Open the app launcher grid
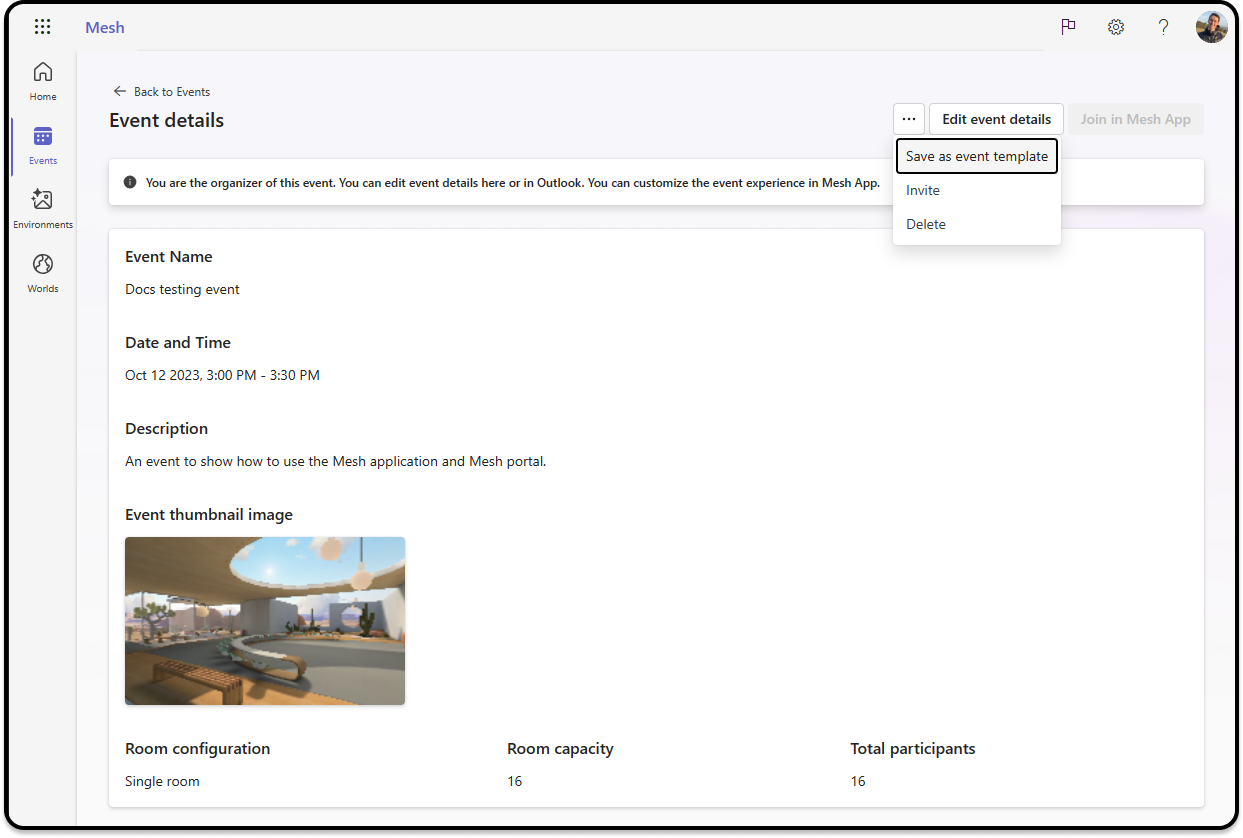This screenshot has height=838, width=1243. 42,26
